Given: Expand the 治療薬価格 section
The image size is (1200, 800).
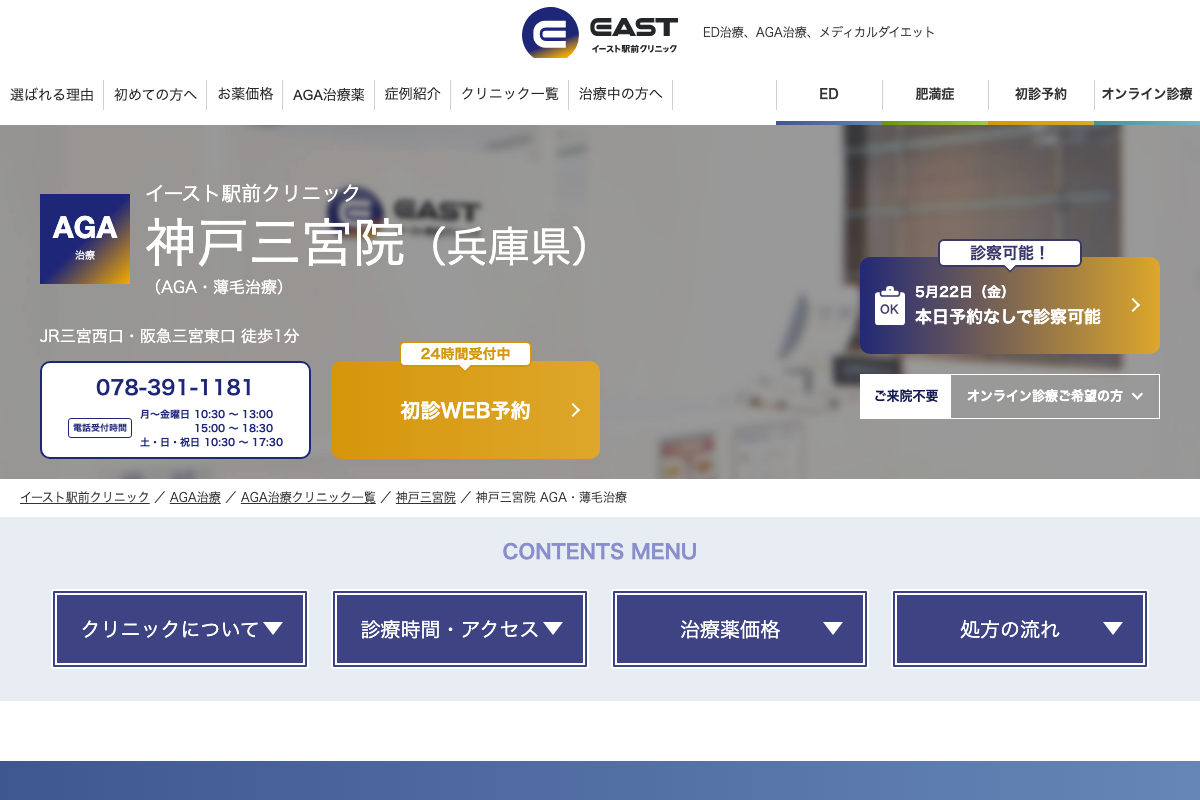Looking at the screenshot, I should [740, 629].
